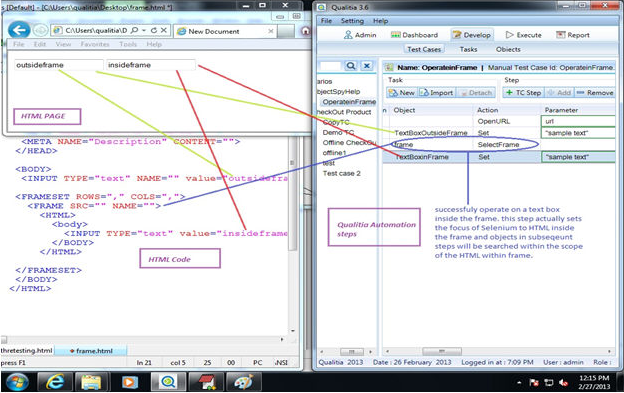Switch to the Objects tab
This screenshot has height=393, width=624.
click(x=508, y=49)
